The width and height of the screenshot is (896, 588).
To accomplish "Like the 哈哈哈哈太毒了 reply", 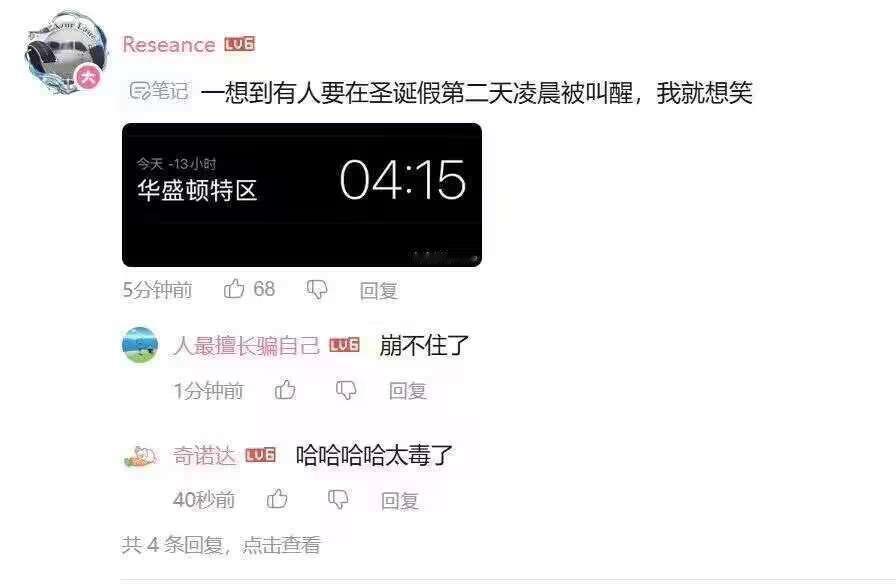I will [x=277, y=499].
